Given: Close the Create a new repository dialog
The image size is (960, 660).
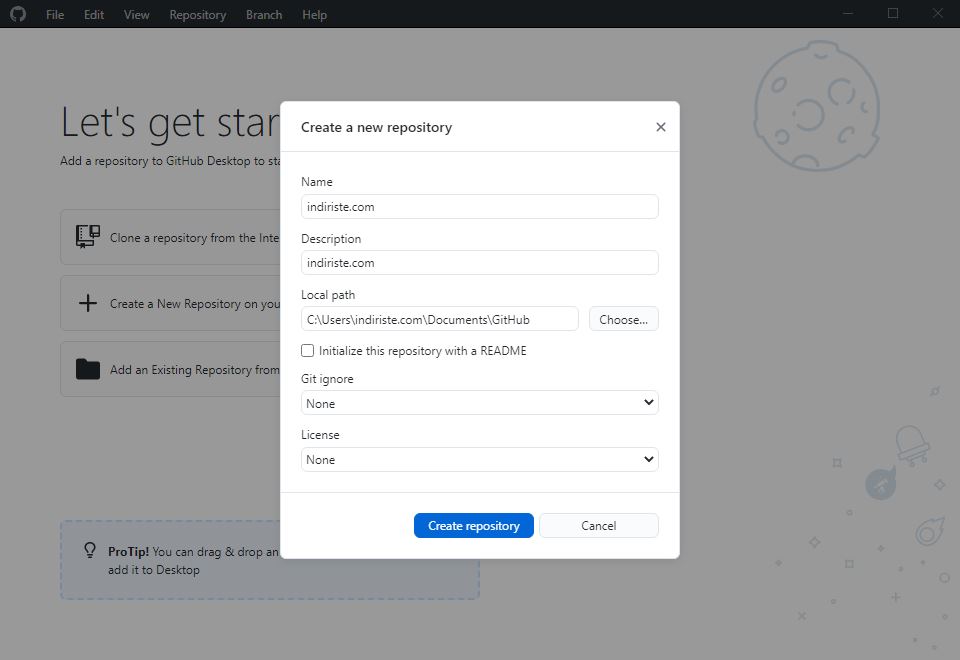Looking at the screenshot, I should point(661,127).
